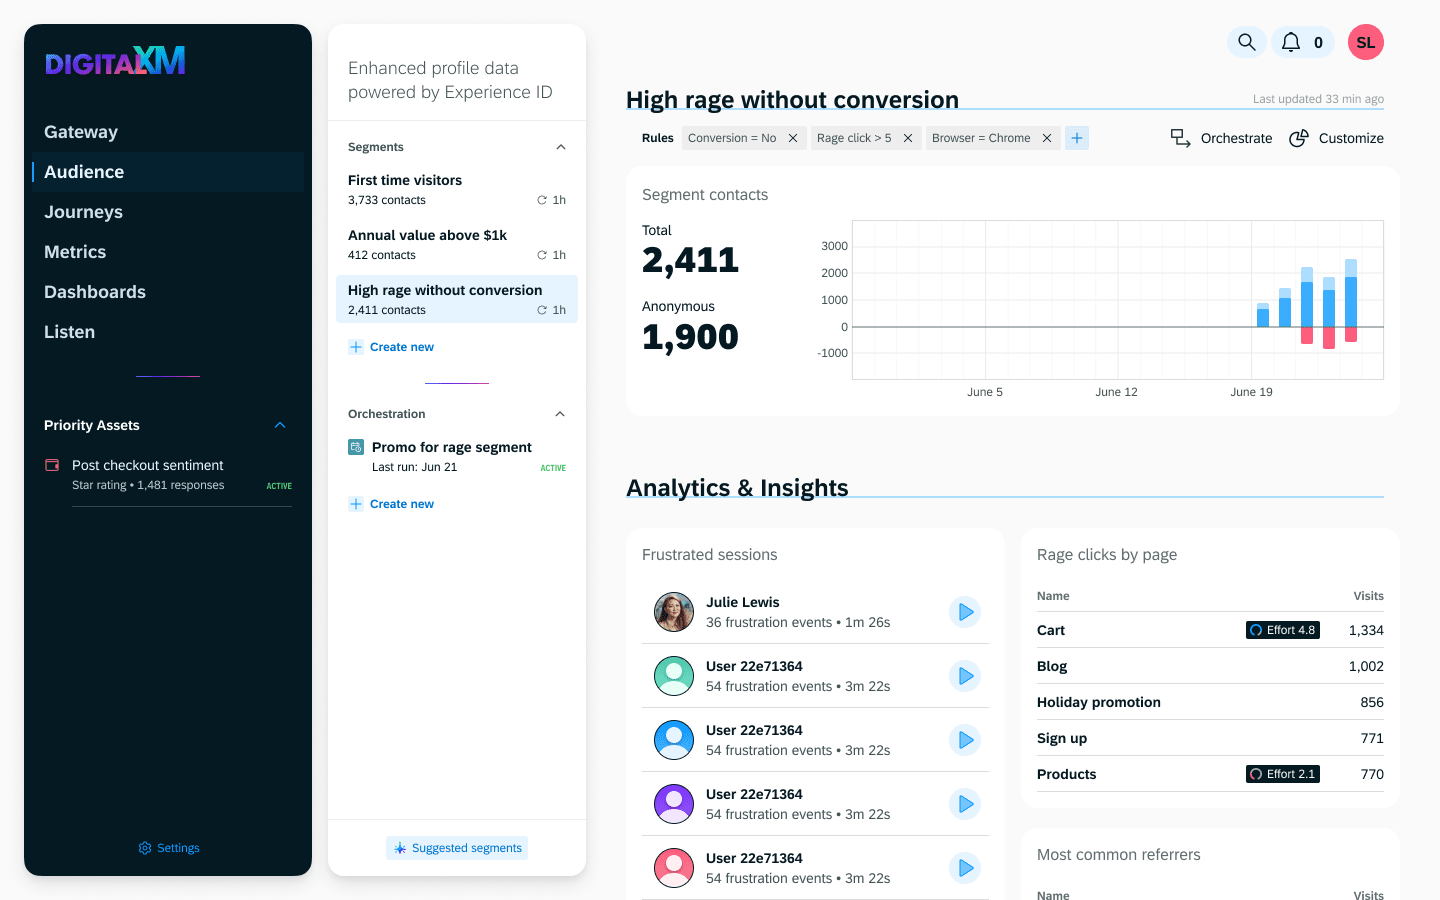Viewport: 1440px width, 900px height.
Task: Play Julie Lewis's session recording
Action: click(x=965, y=611)
